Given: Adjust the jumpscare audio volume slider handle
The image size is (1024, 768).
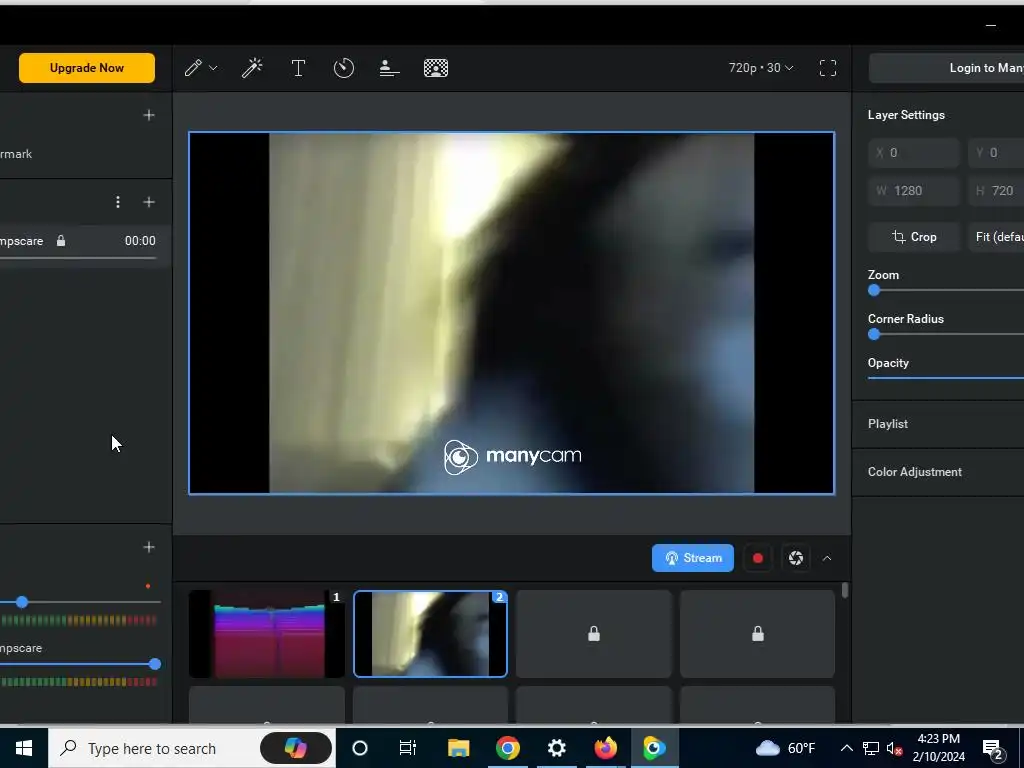Looking at the screenshot, I should coord(155,664).
